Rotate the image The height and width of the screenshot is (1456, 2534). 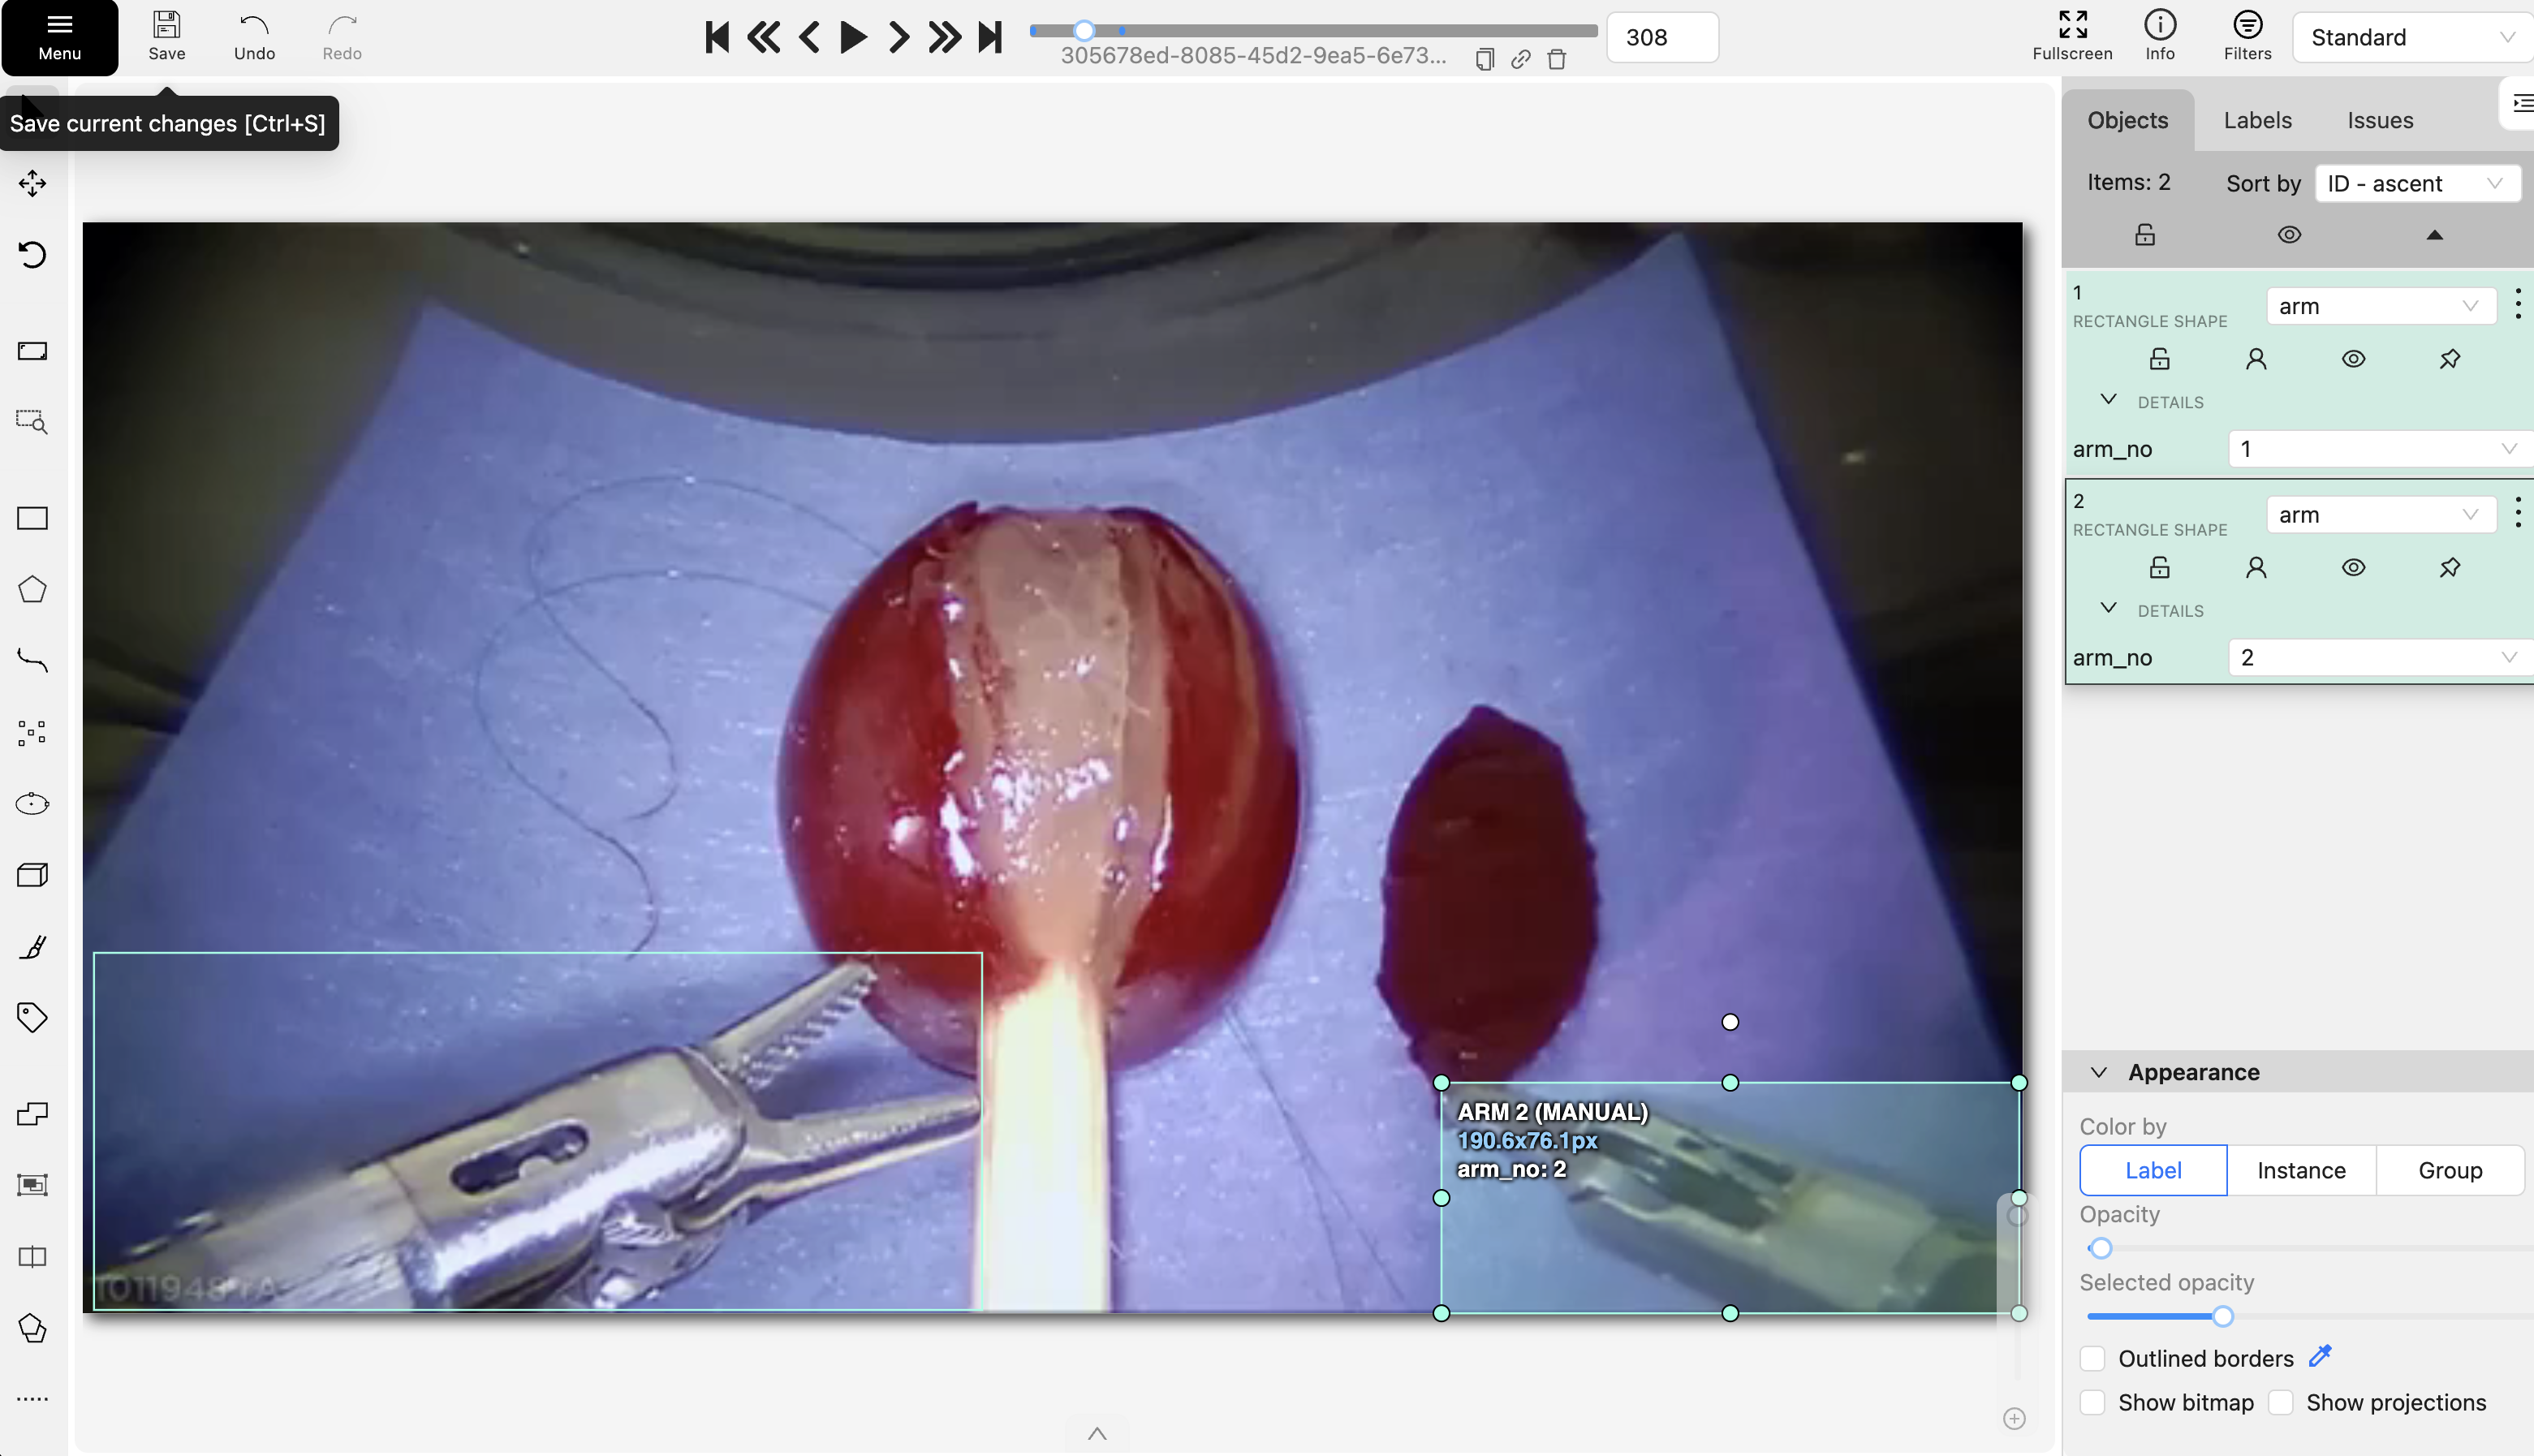(x=32, y=254)
